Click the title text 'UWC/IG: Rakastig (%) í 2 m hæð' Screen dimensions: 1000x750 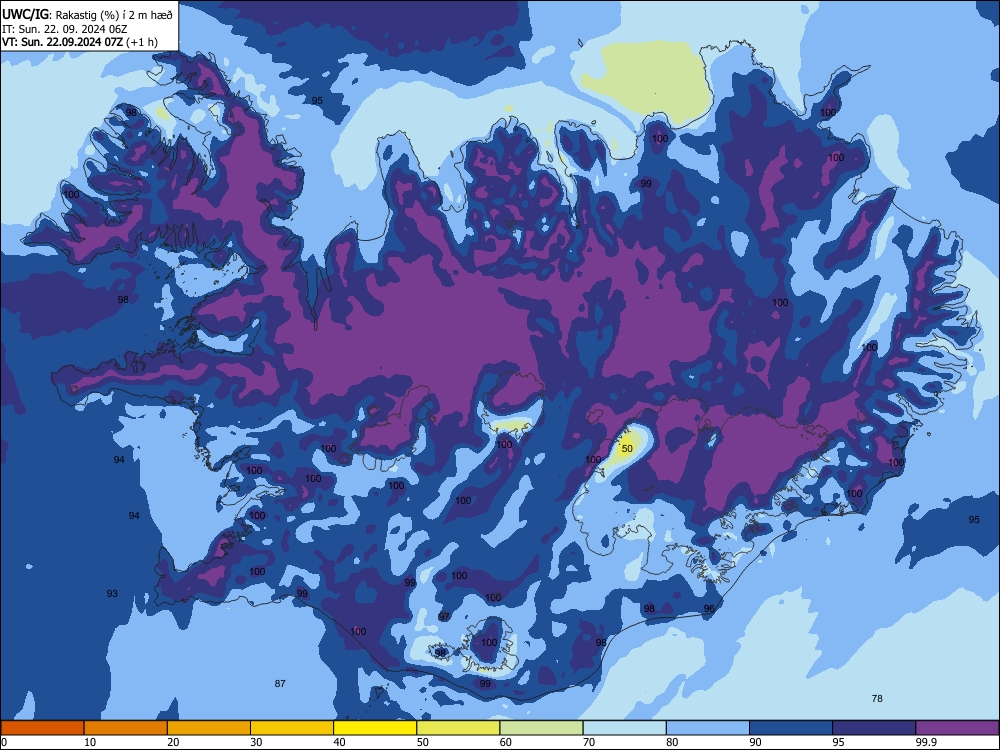(x=87, y=15)
